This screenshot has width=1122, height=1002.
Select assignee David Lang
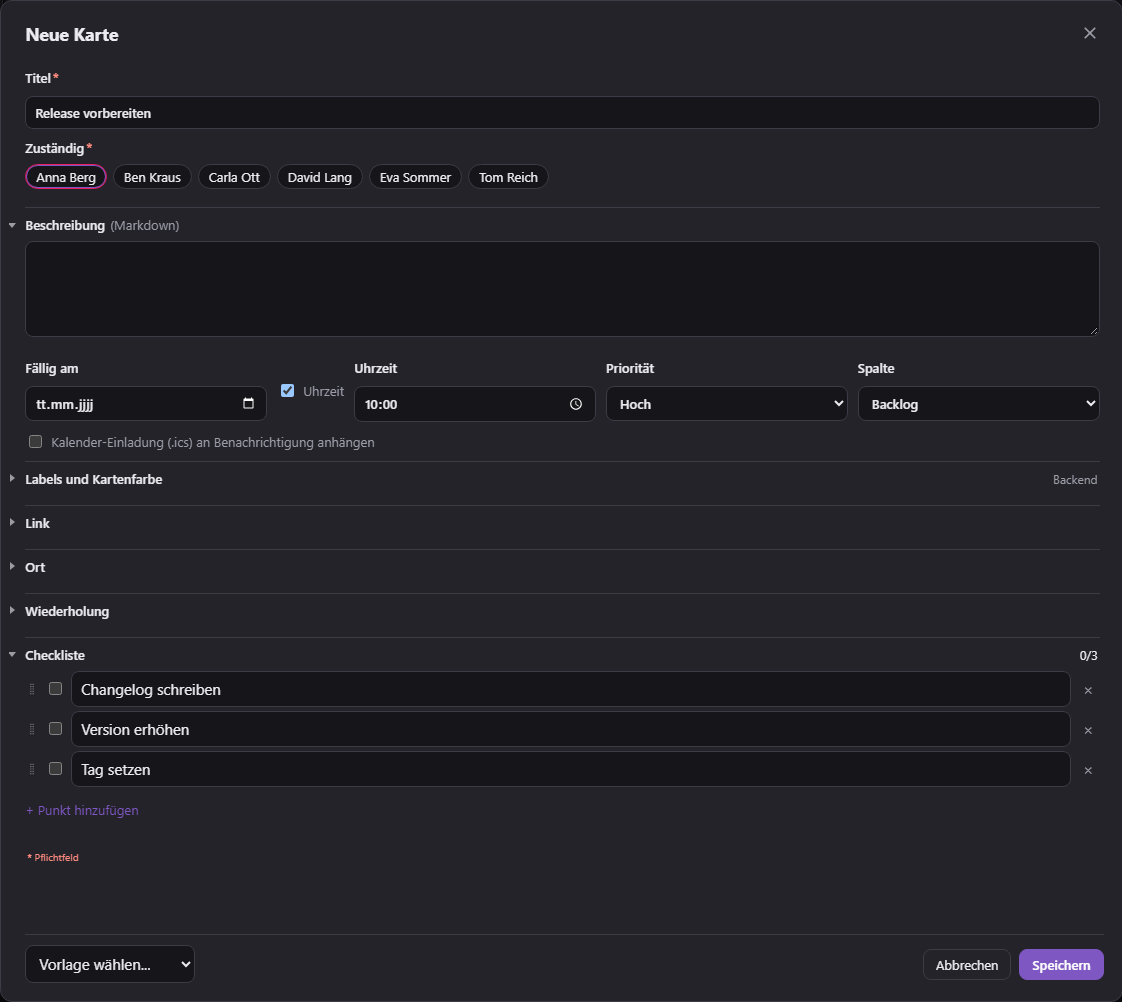coord(320,177)
